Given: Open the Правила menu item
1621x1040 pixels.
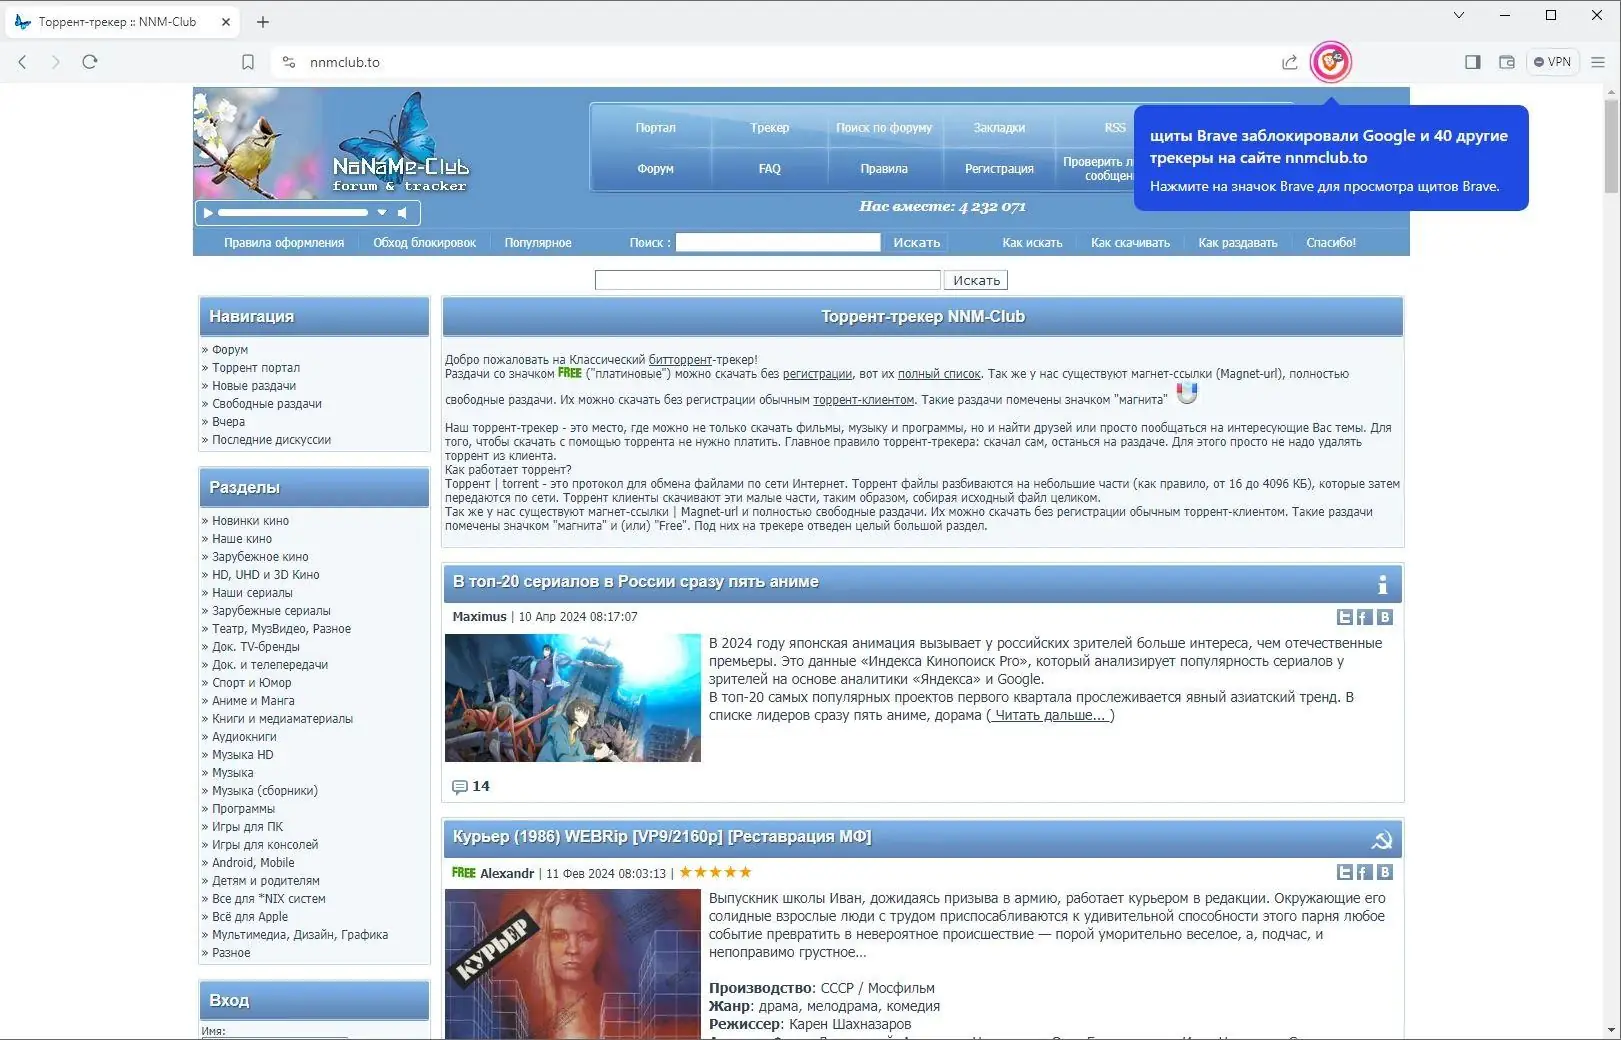Looking at the screenshot, I should [x=884, y=169].
